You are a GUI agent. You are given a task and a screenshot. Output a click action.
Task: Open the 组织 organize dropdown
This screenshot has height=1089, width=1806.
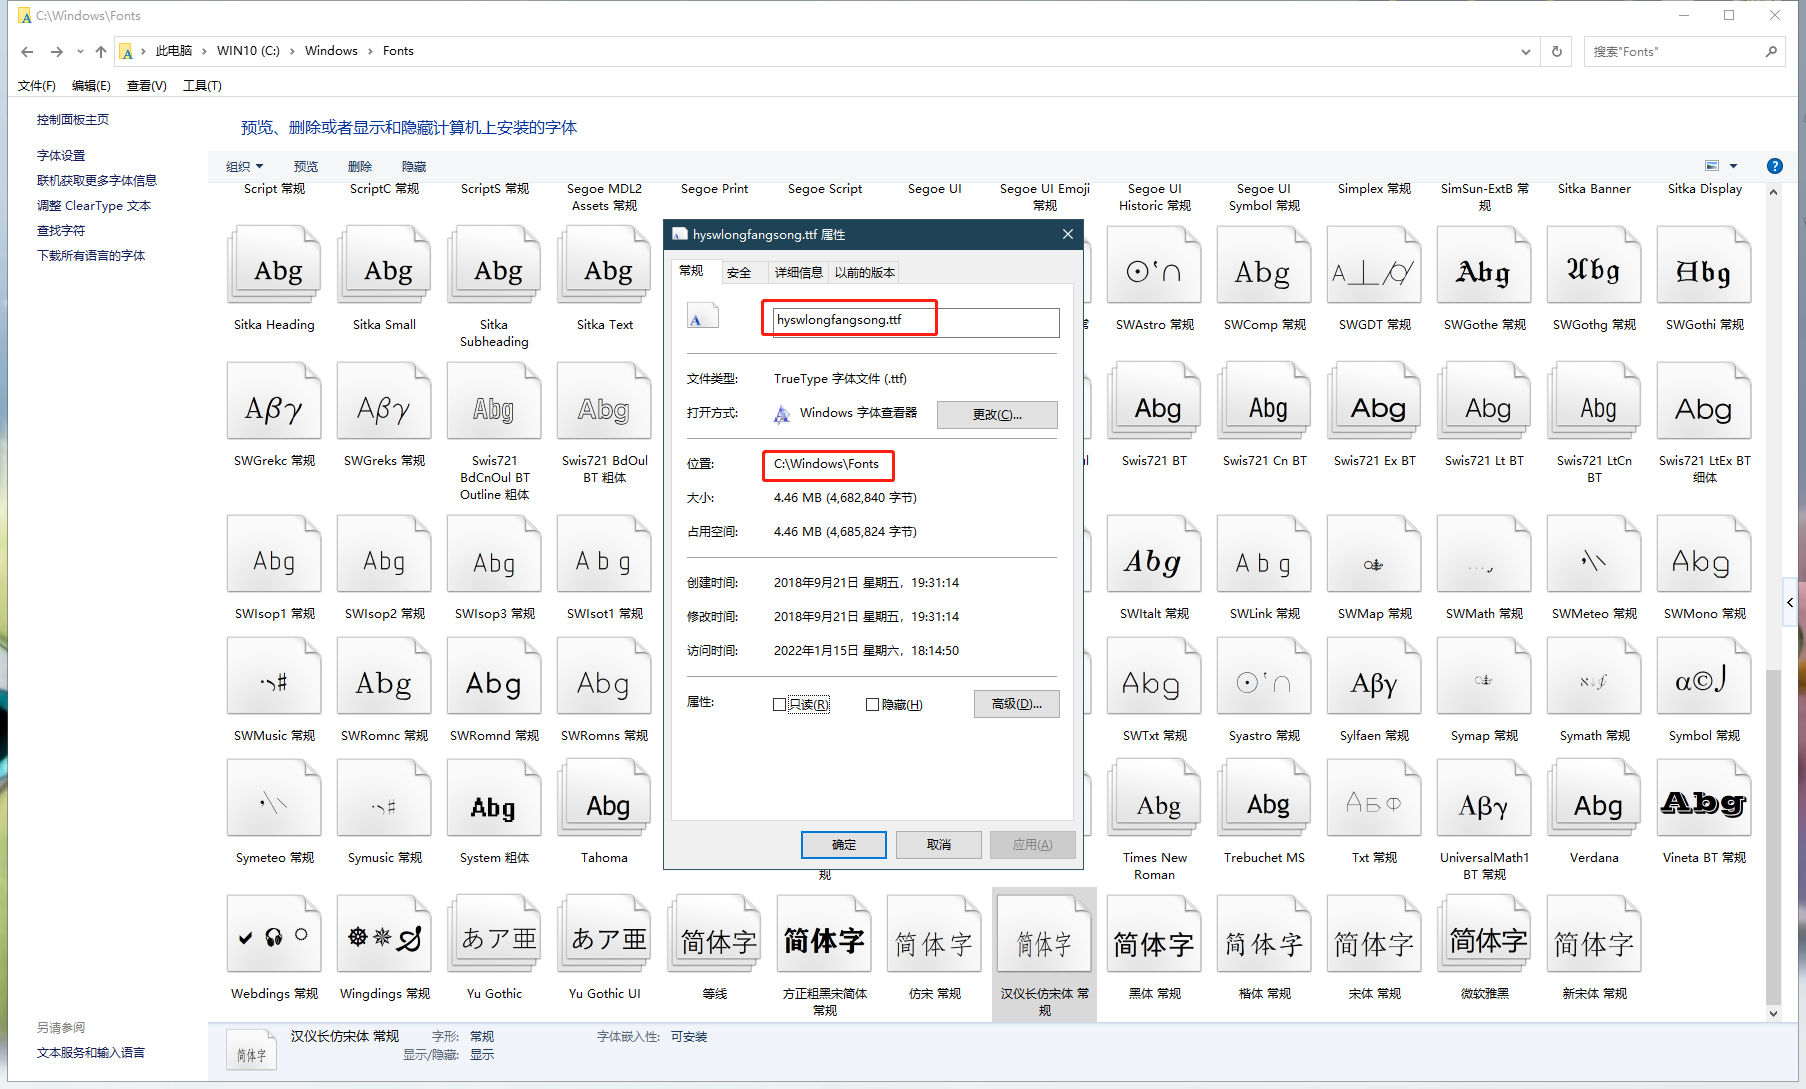point(245,166)
